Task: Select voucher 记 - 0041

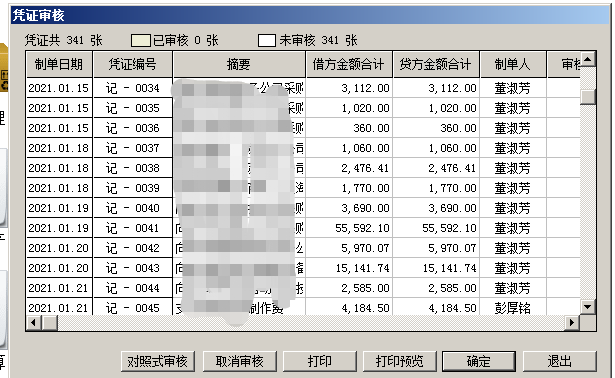Action: pos(133,228)
